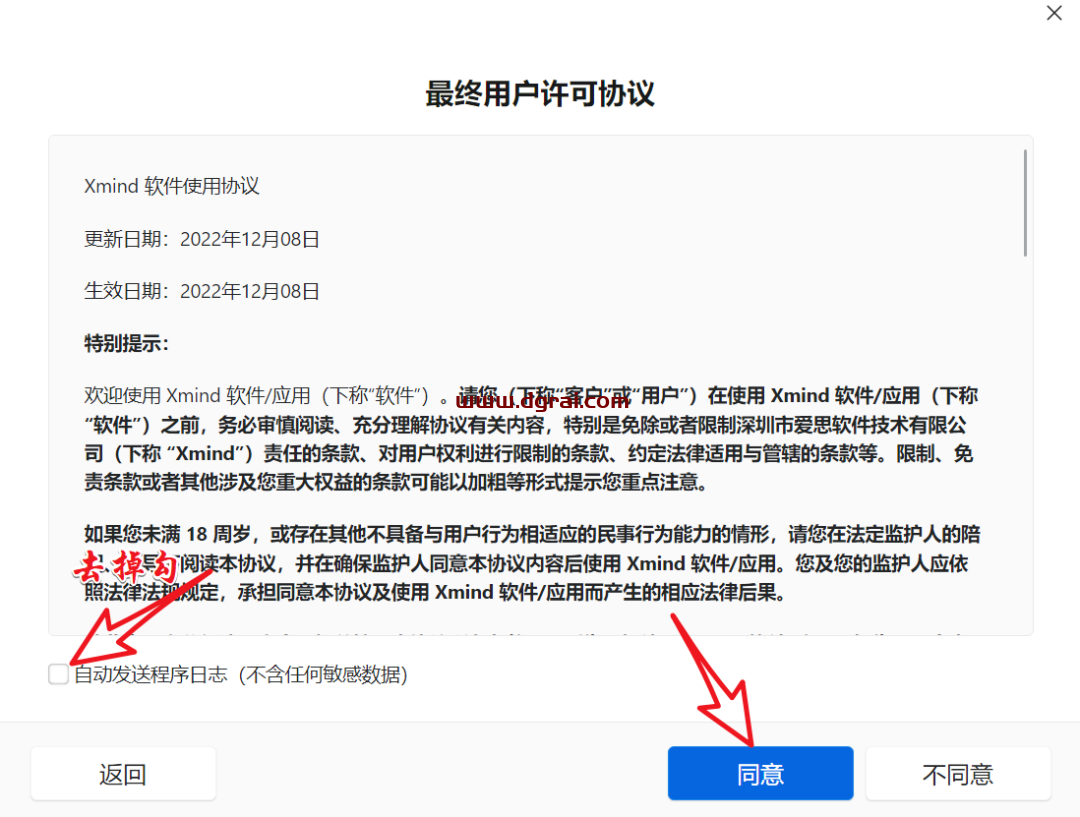
Task: Click the paragraph starting with 欢迎使用 Xmind
Action: click(530, 439)
